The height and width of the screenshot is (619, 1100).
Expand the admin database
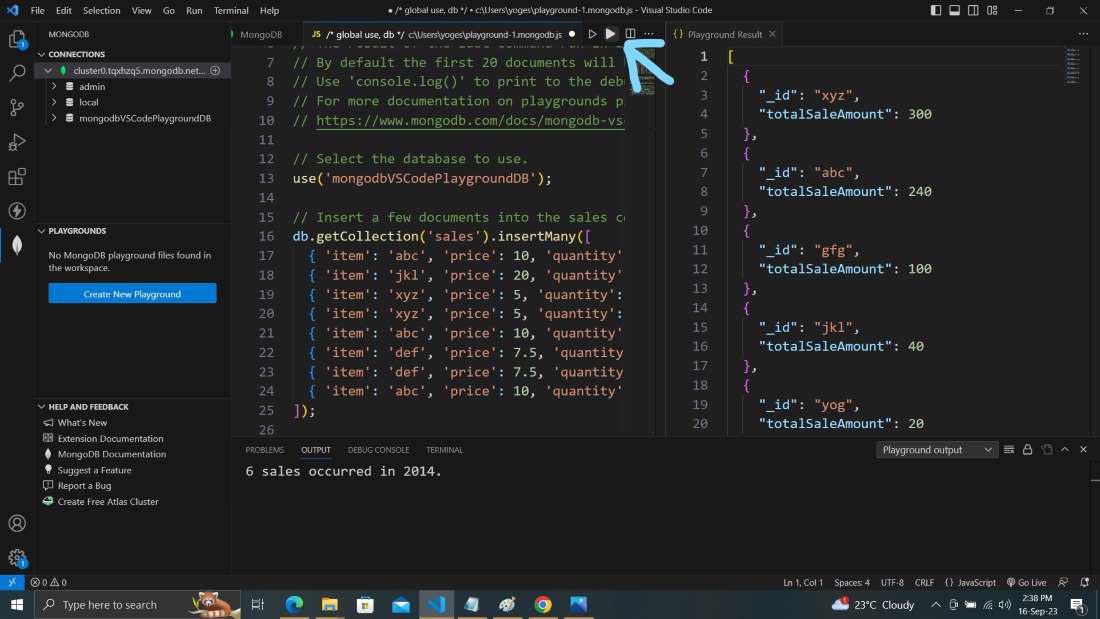tap(54, 86)
